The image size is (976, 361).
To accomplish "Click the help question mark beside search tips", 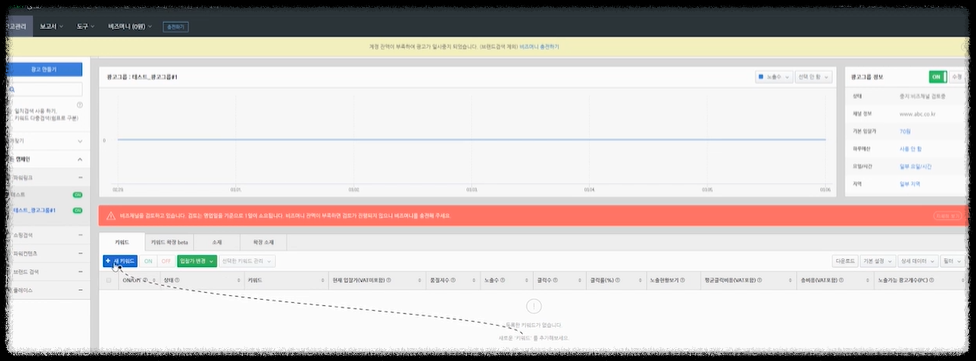I will (x=80, y=105).
